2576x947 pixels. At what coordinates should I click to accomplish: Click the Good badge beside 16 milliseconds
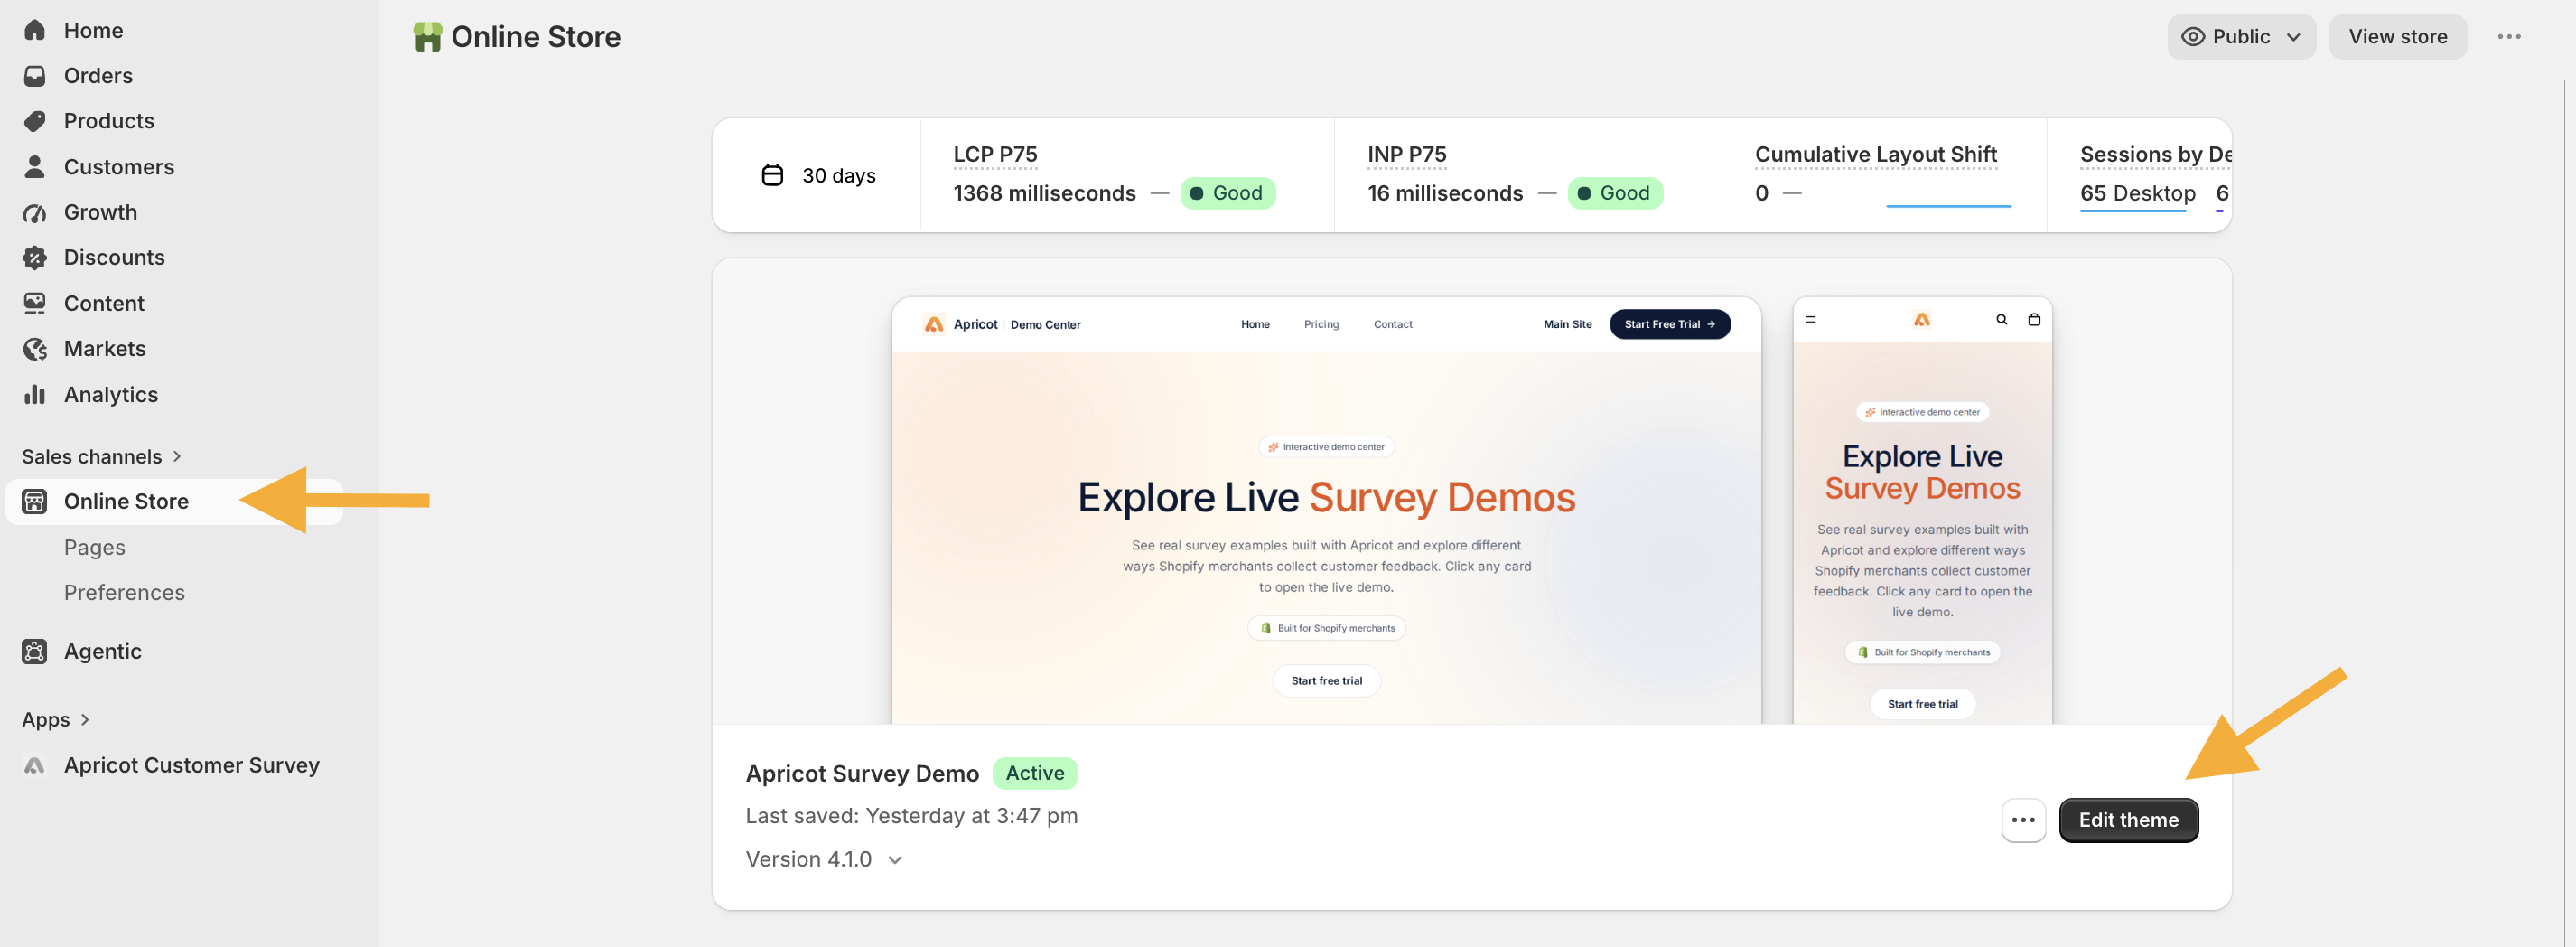(x=1615, y=193)
